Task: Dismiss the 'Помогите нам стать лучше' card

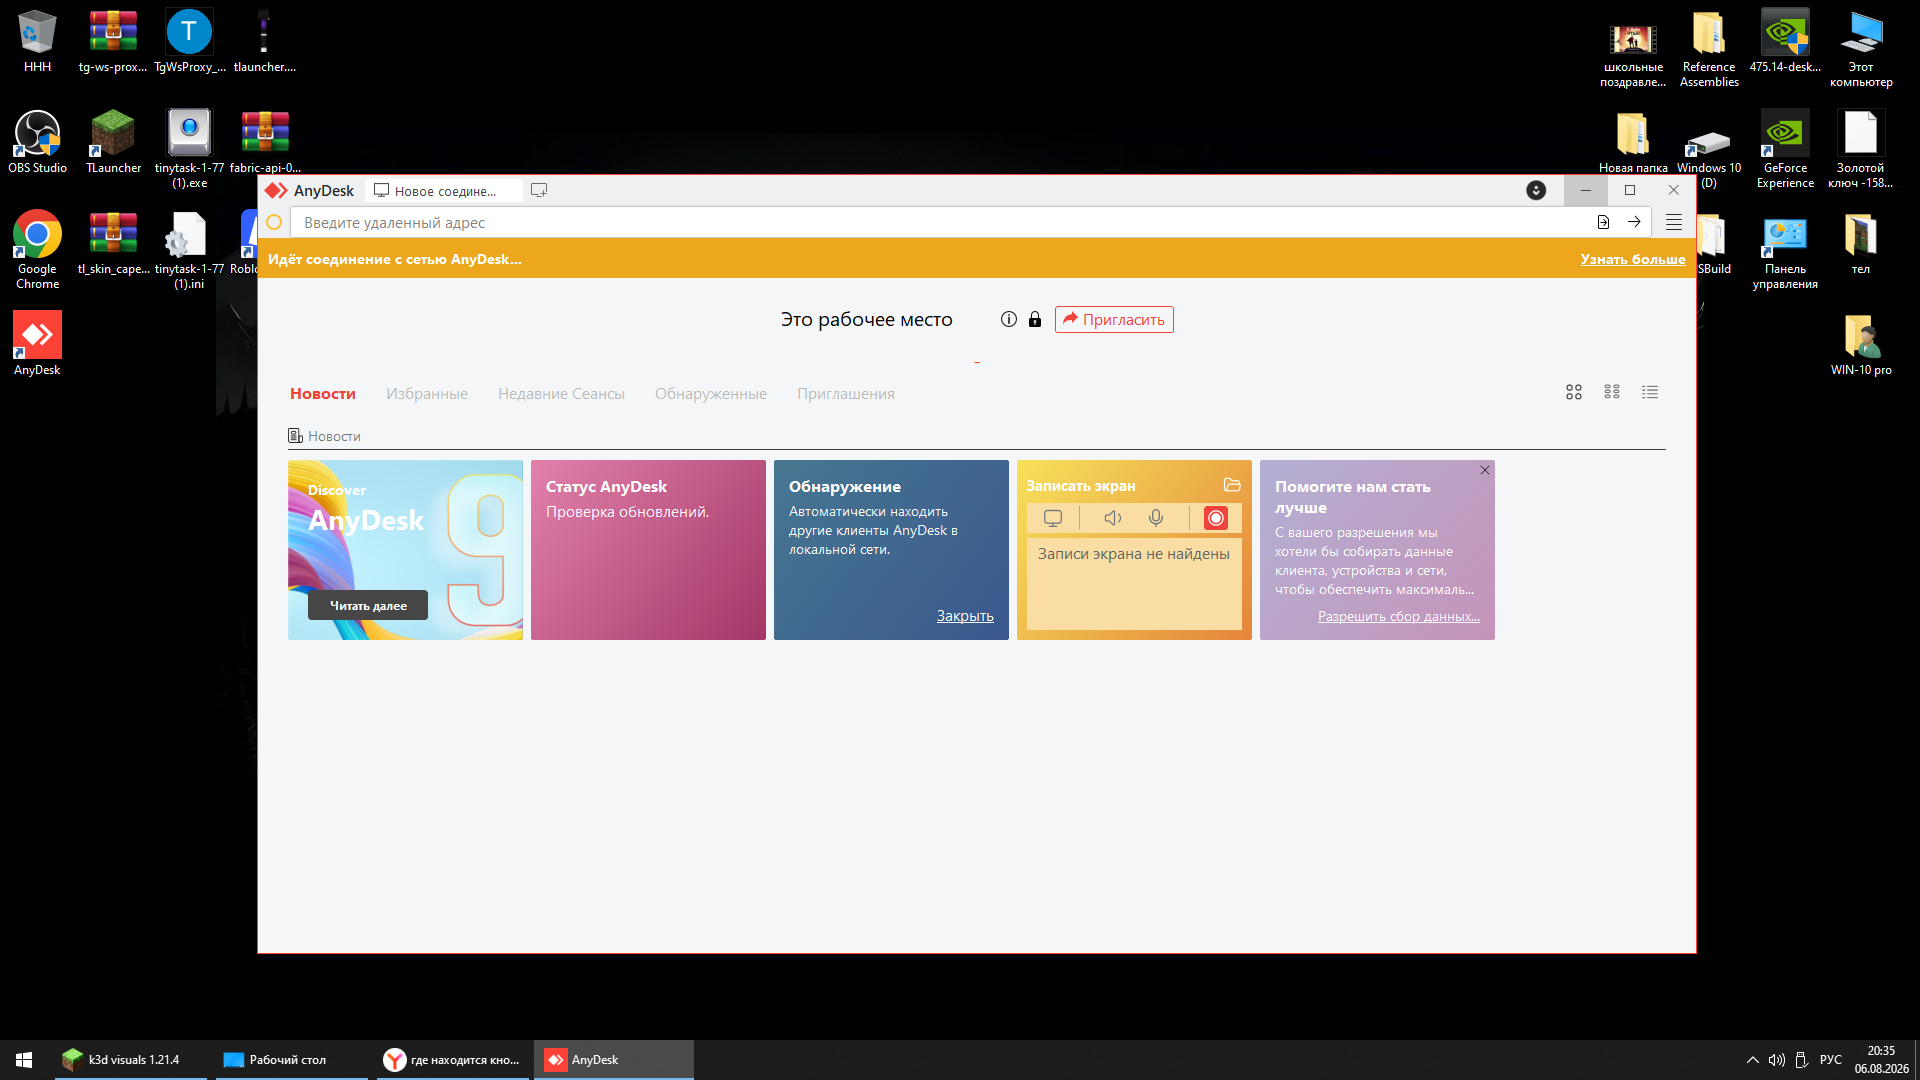Action: pos(1485,470)
